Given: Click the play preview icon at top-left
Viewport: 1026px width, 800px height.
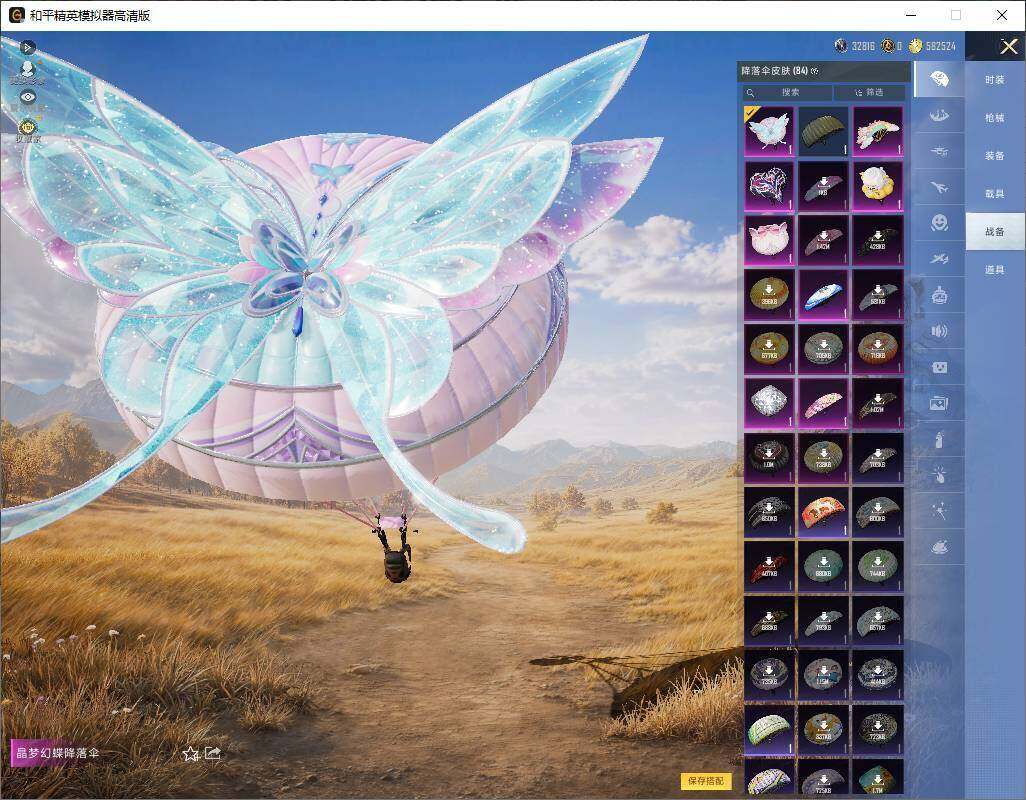Looking at the screenshot, I should [x=27, y=47].
